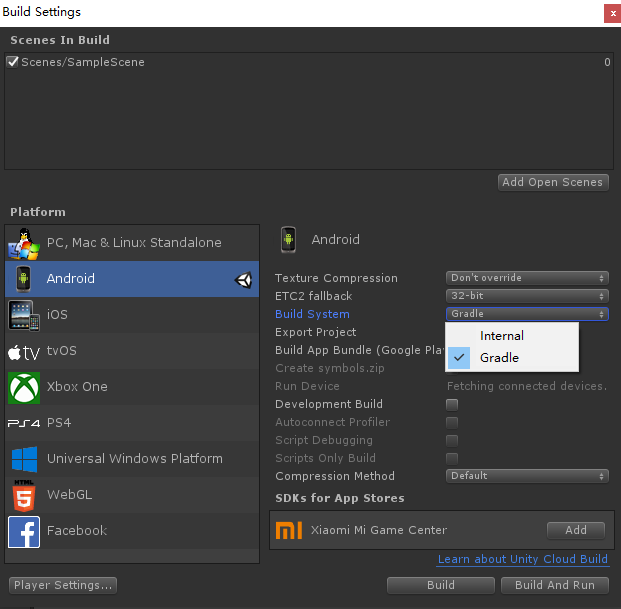Image resolution: width=621 pixels, height=609 pixels.
Task: Select the Universal Windows Platform icon
Action: [x=24, y=459]
